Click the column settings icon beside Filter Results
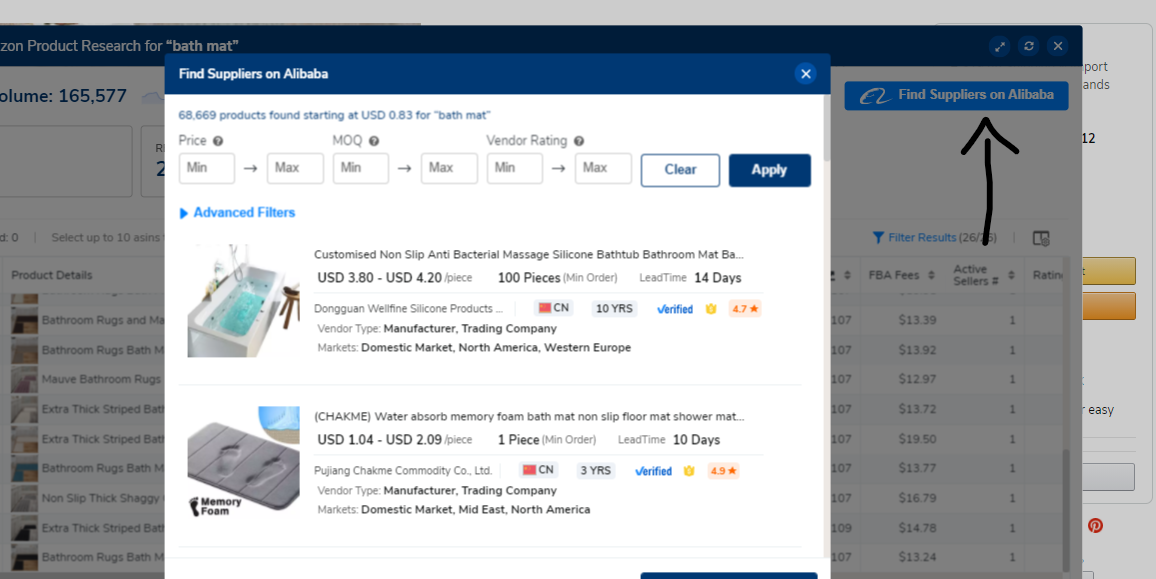The height and width of the screenshot is (579, 1156). tap(1041, 238)
